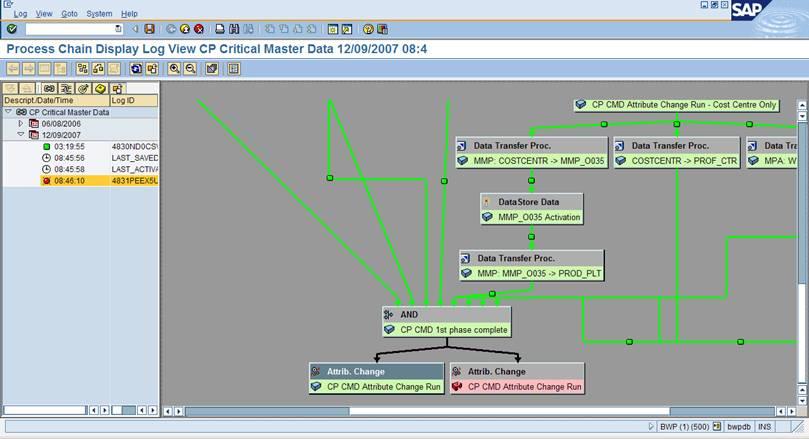The height and width of the screenshot is (439, 809).
Task: Click the Customize local layout icon
Action: (382, 29)
